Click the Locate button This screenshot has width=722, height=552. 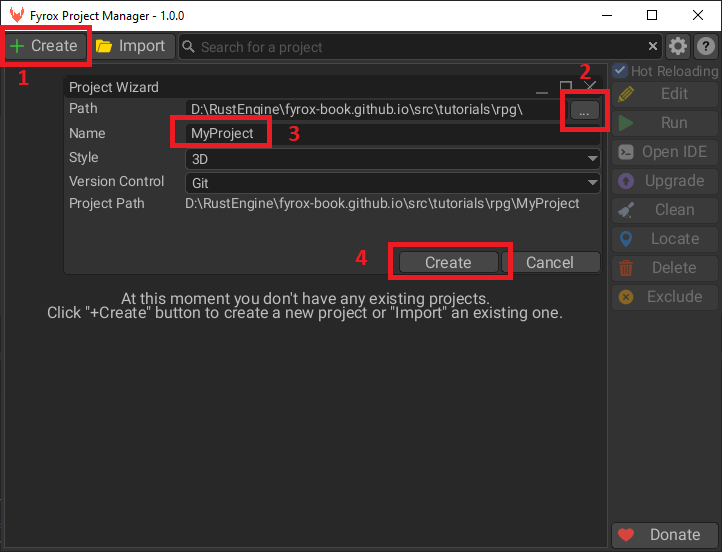point(665,239)
